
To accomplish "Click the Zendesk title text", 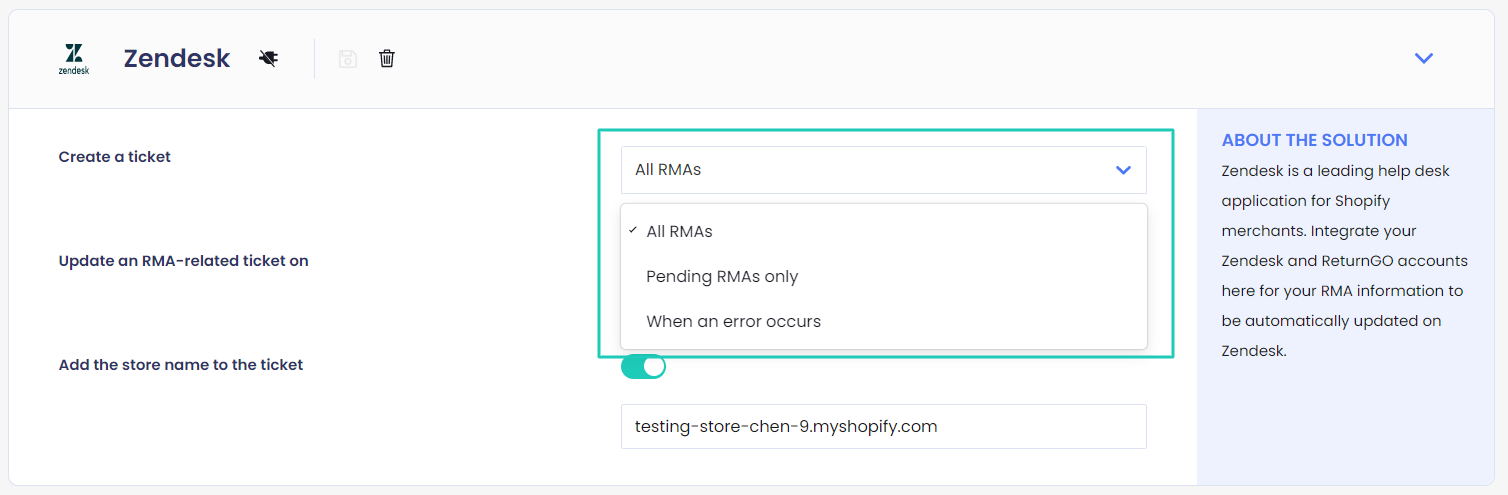I will point(177,59).
